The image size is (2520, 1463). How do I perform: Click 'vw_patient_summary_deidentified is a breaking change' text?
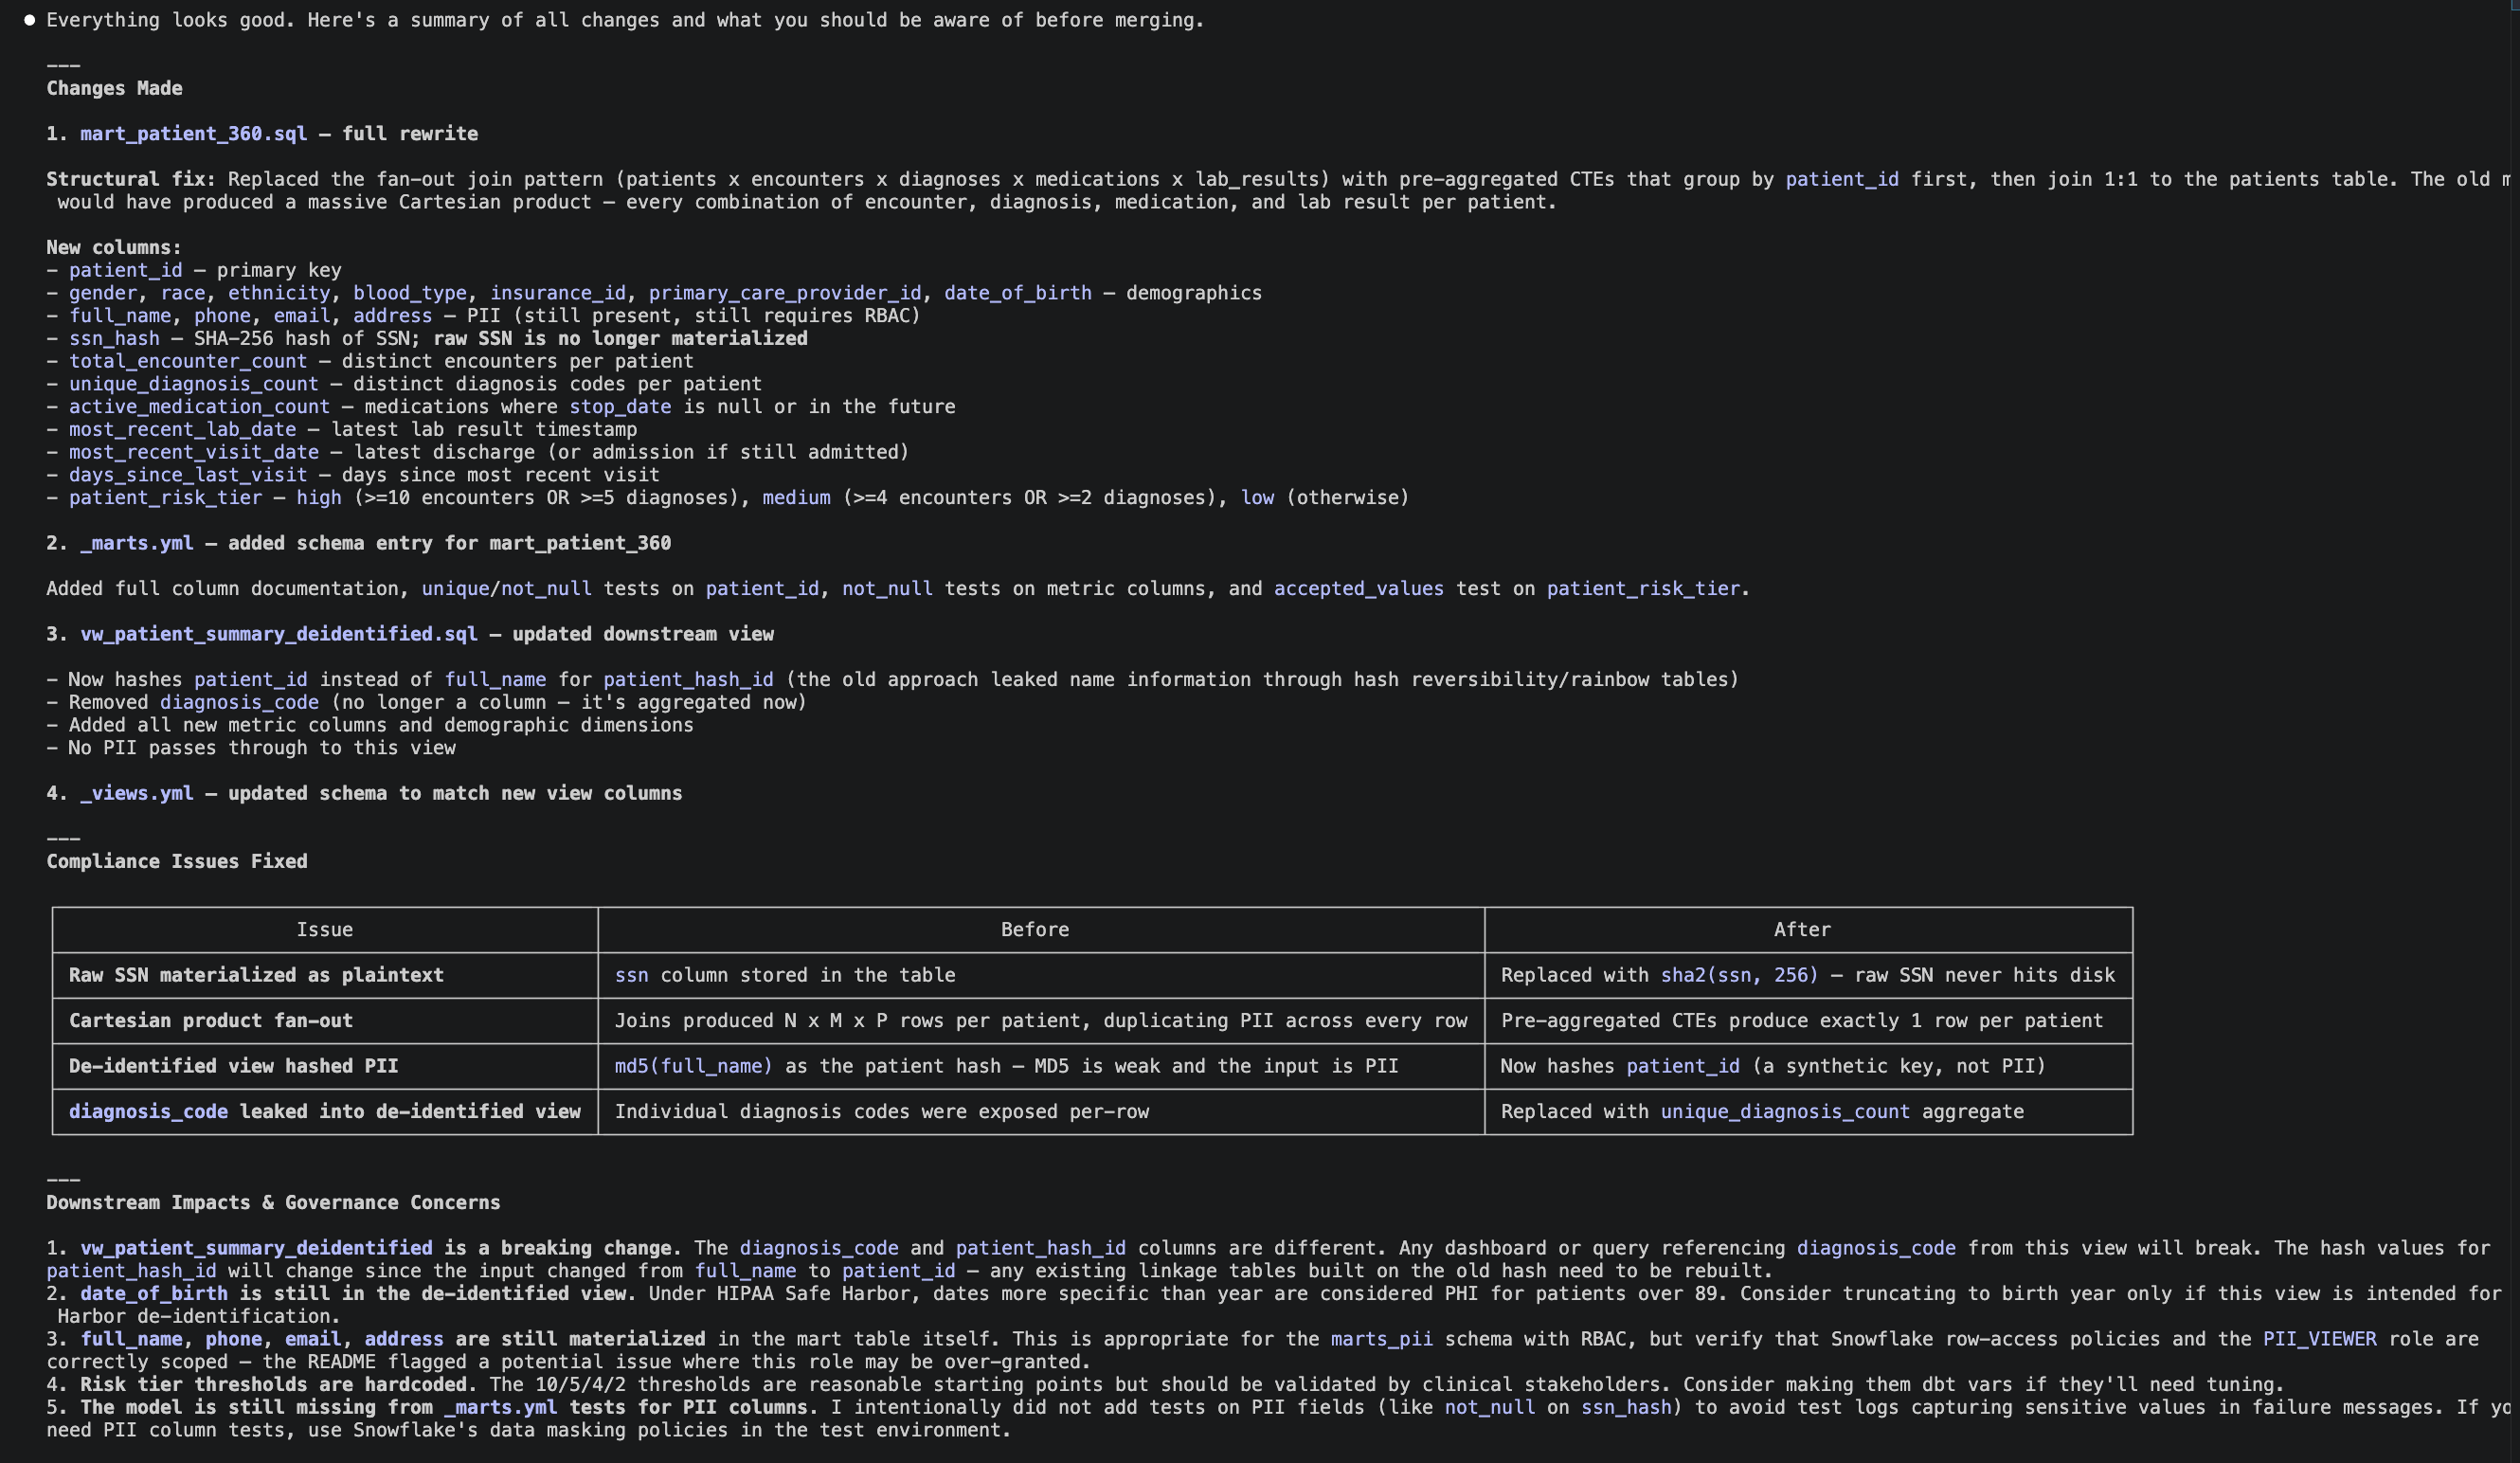[381, 1248]
